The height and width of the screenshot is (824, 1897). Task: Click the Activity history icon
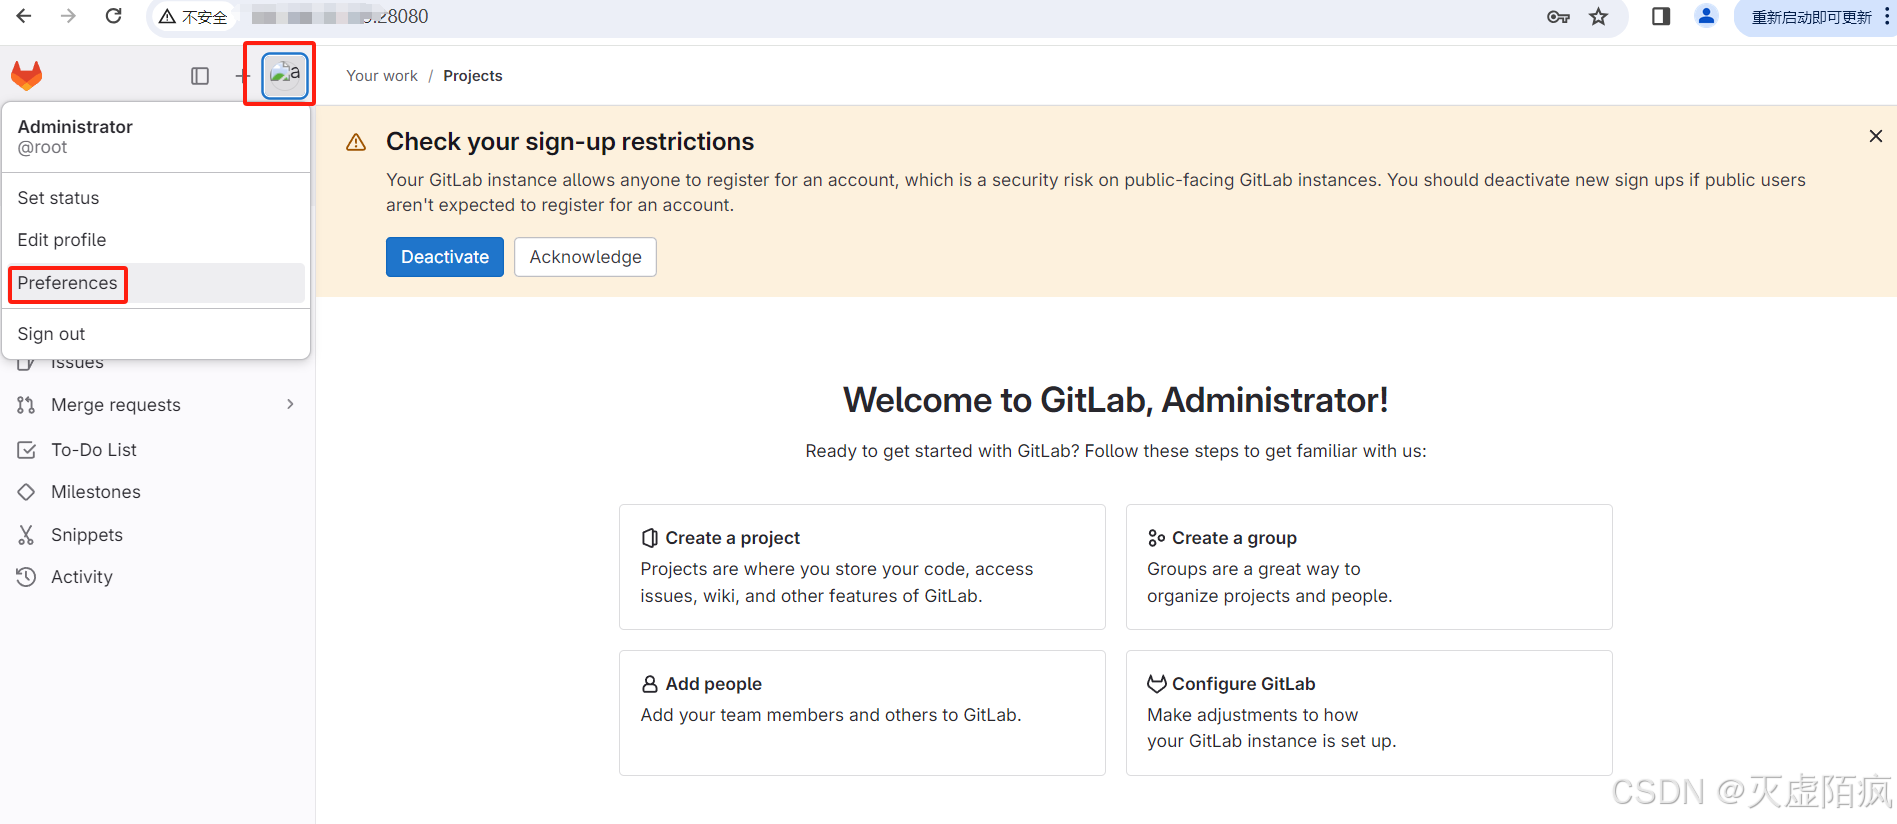tap(26, 577)
